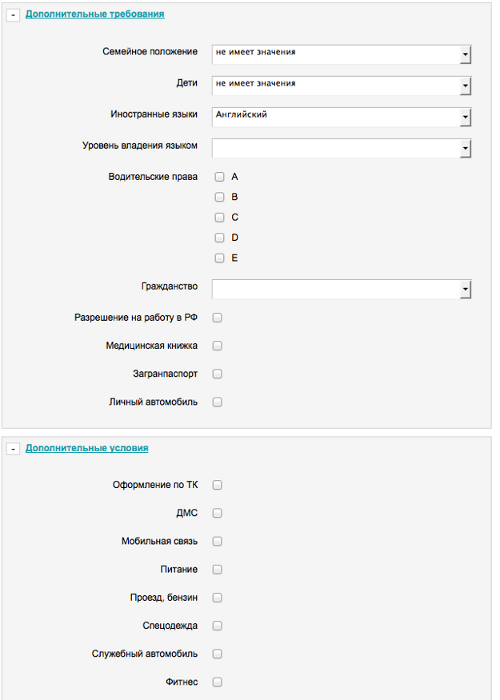The image size is (500, 700).
Task: Enable Разрешение на работу в РФ checkbox
Action: click(217, 318)
